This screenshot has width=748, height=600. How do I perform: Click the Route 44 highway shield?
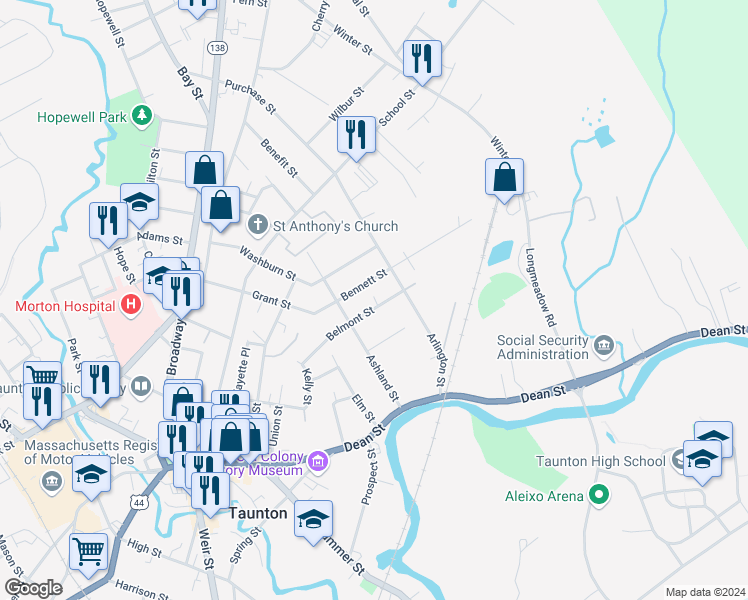(x=139, y=503)
